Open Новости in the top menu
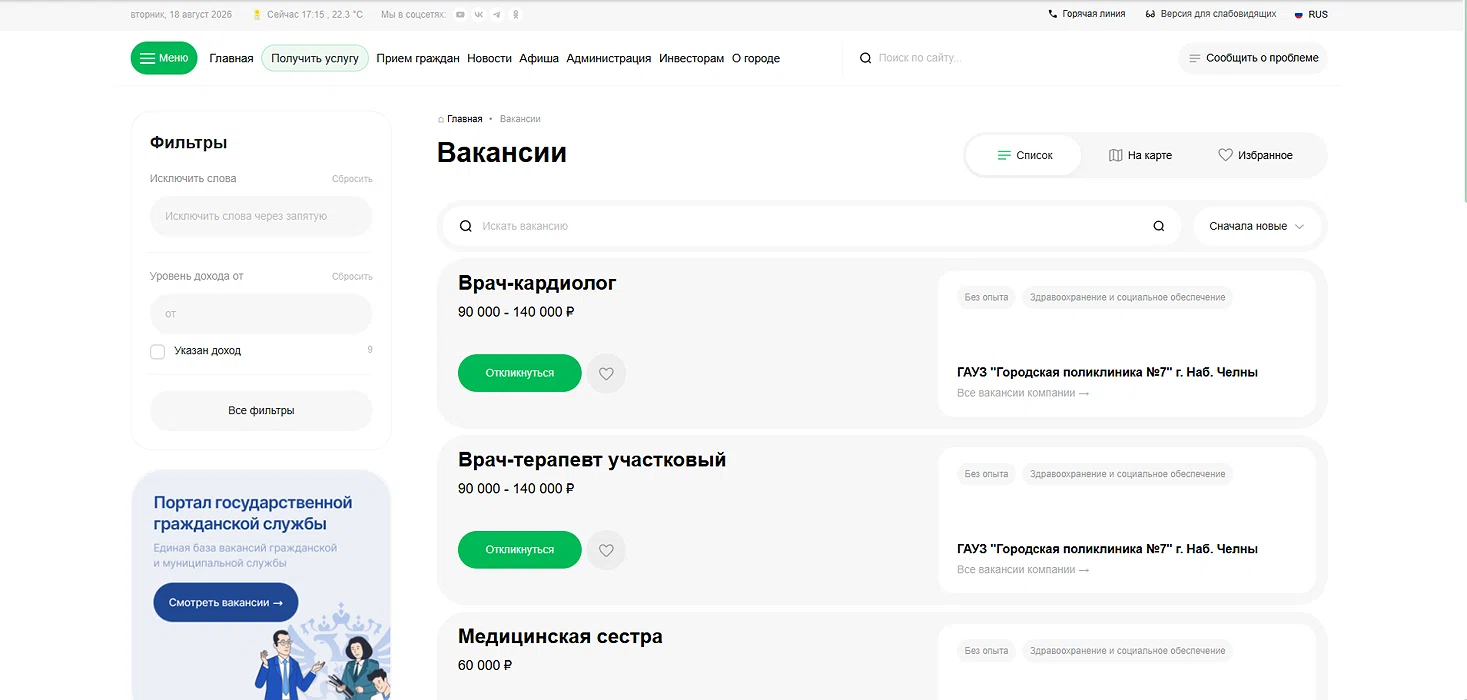This screenshot has height=700, width=1467. point(489,58)
